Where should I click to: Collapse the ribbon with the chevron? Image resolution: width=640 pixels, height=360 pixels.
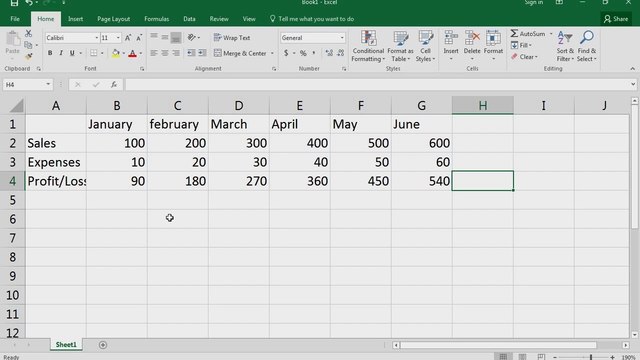tap(633, 69)
